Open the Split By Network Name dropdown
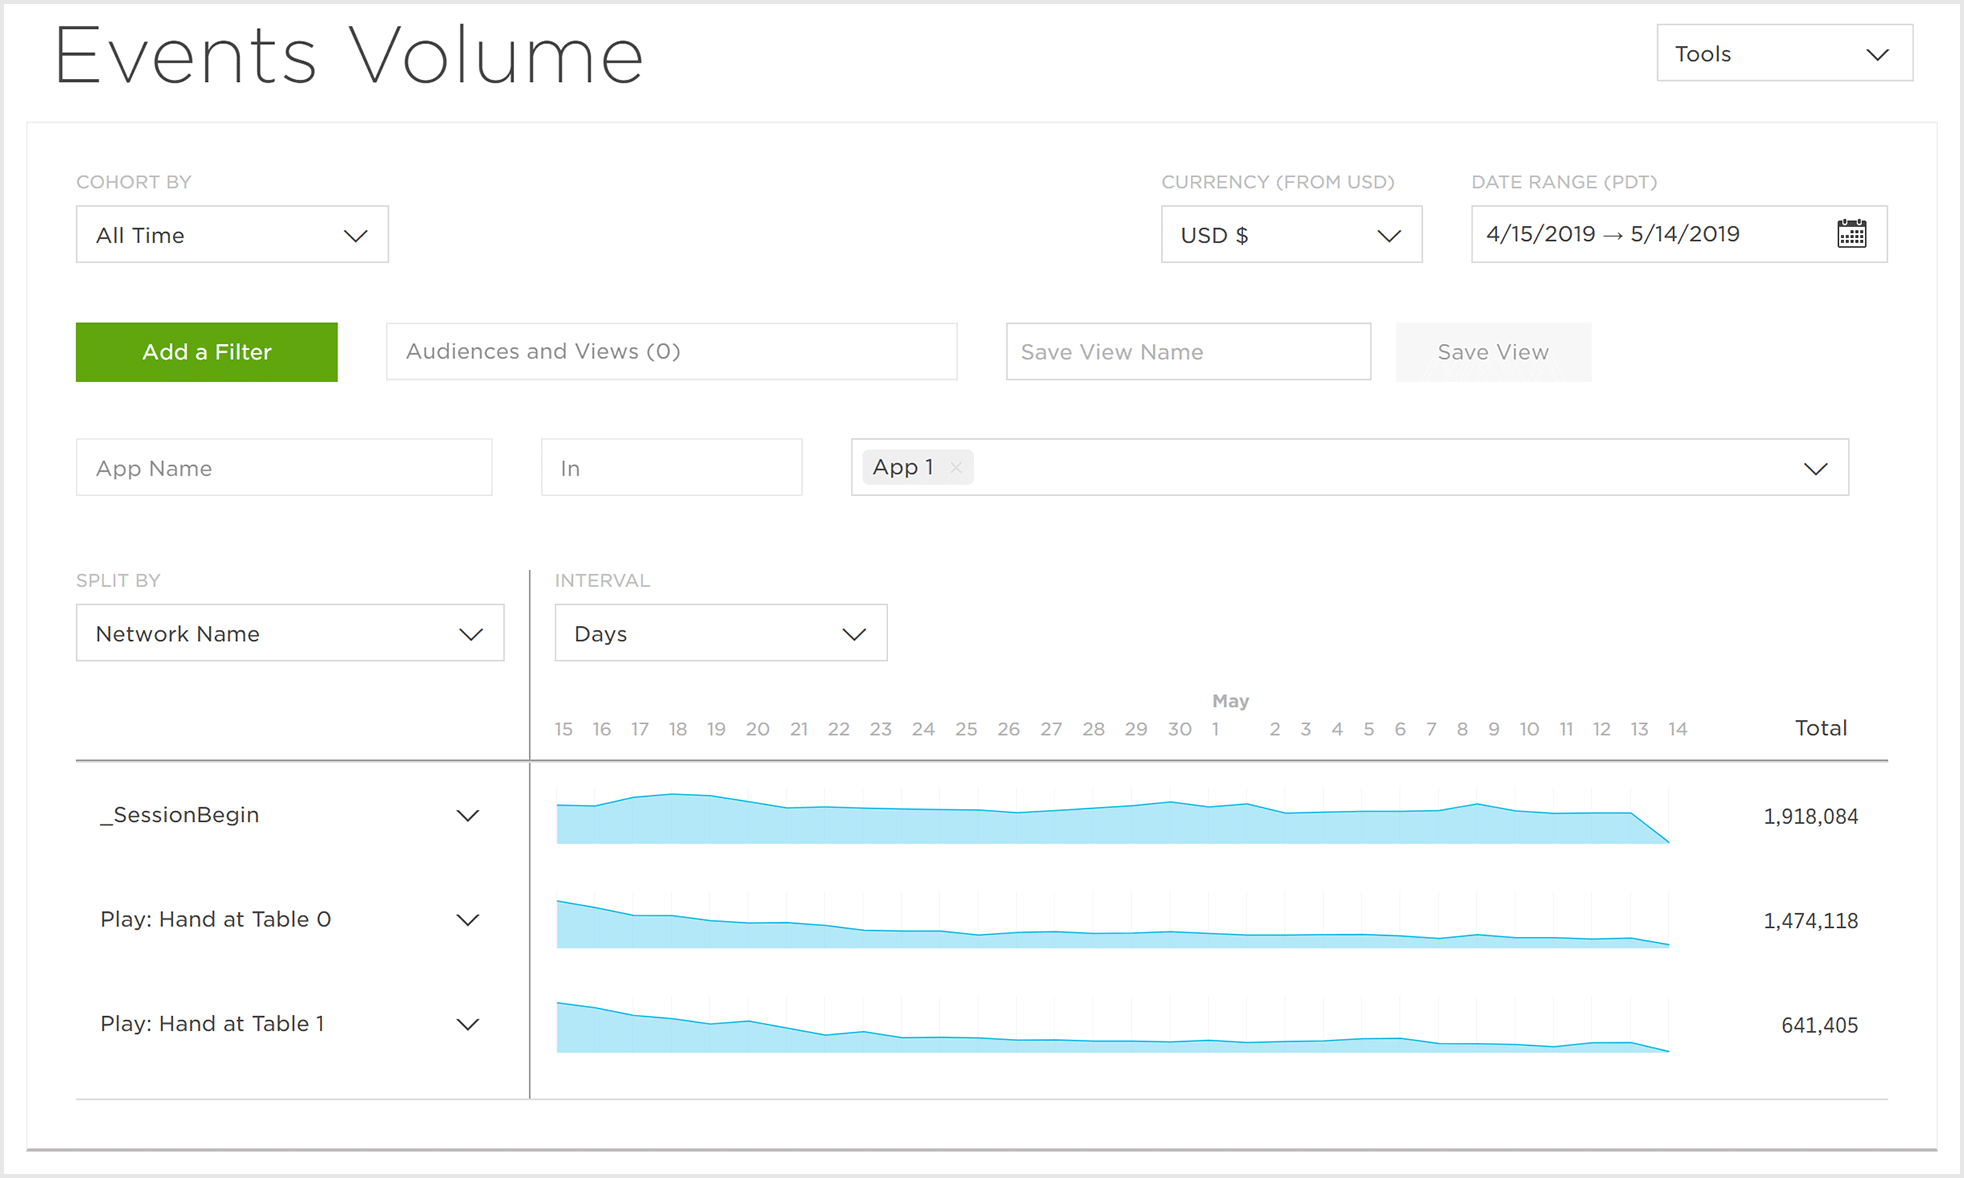This screenshot has height=1178, width=1964. pyautogui.click(x=290, y=634)
